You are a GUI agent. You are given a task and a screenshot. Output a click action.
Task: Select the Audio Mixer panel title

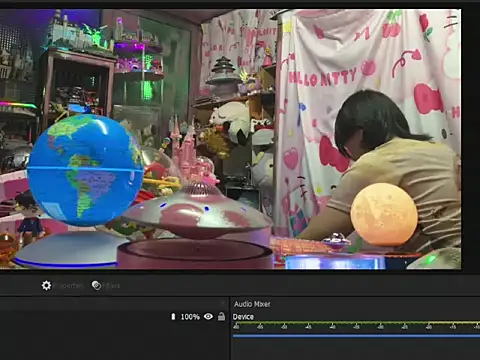252,304
